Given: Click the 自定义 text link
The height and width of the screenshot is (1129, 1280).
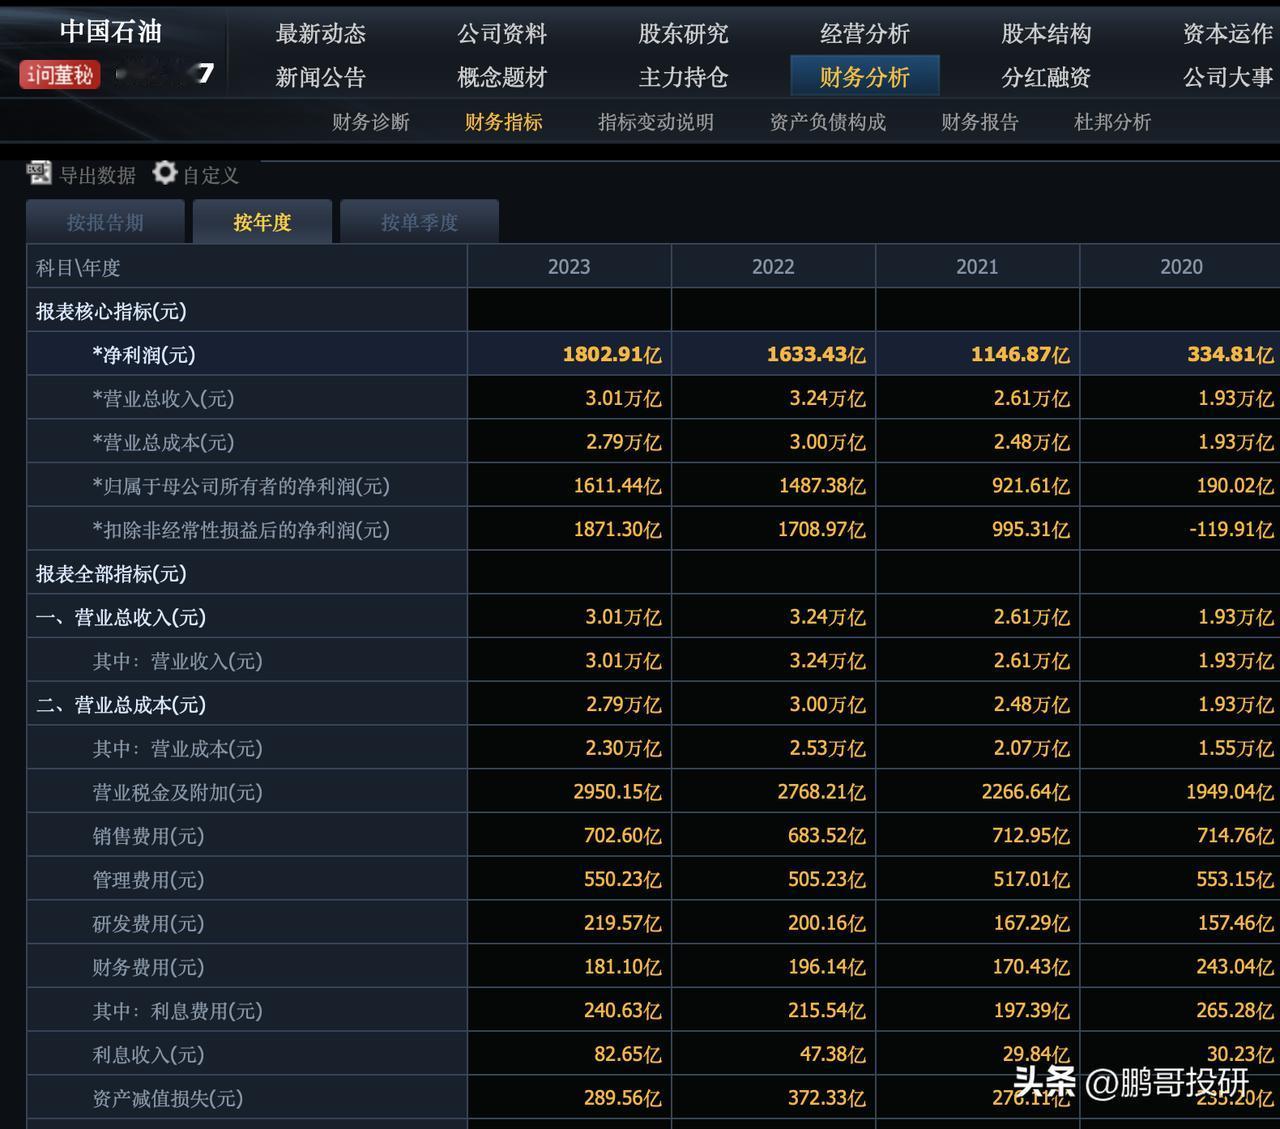Looking at the screenshot, I should click(x=210, y=175).
